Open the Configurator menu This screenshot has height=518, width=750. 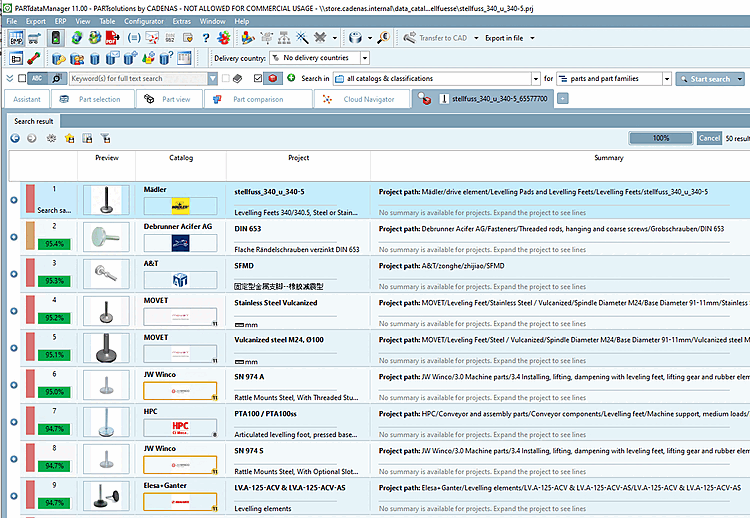tap(144, 20)
